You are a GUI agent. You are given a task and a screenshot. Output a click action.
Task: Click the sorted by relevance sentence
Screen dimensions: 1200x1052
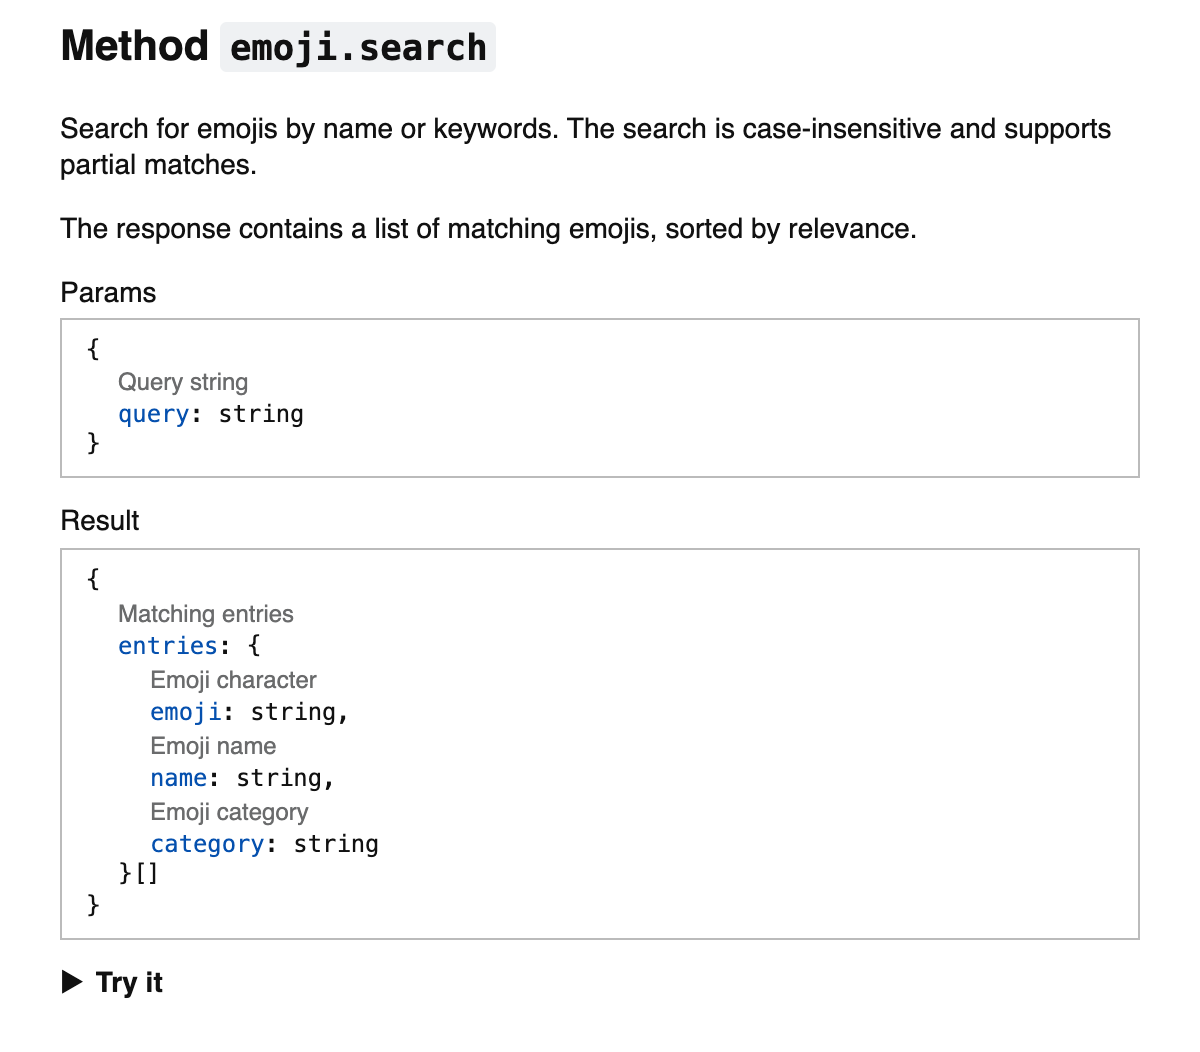click(x=488, y=229)
